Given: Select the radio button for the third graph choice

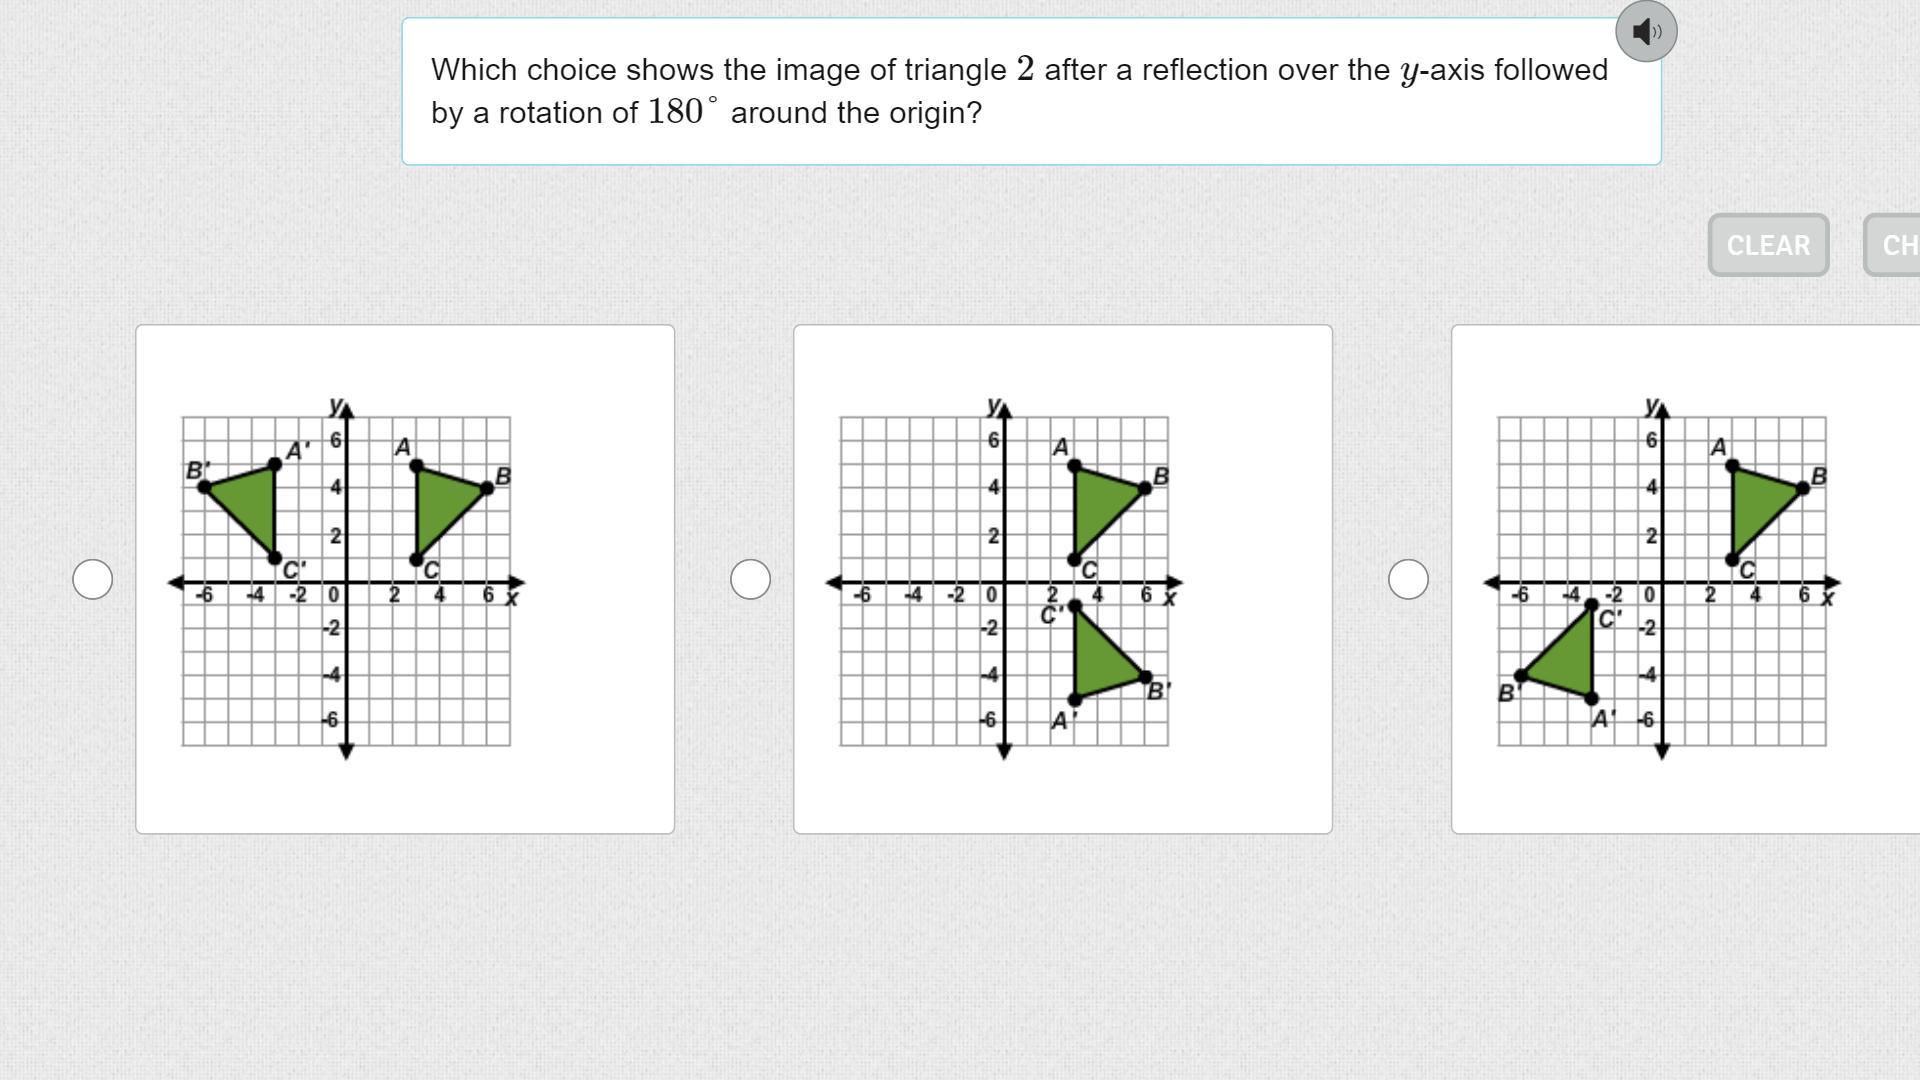Looking at the screenshot, I should [x=1409, y=579].
